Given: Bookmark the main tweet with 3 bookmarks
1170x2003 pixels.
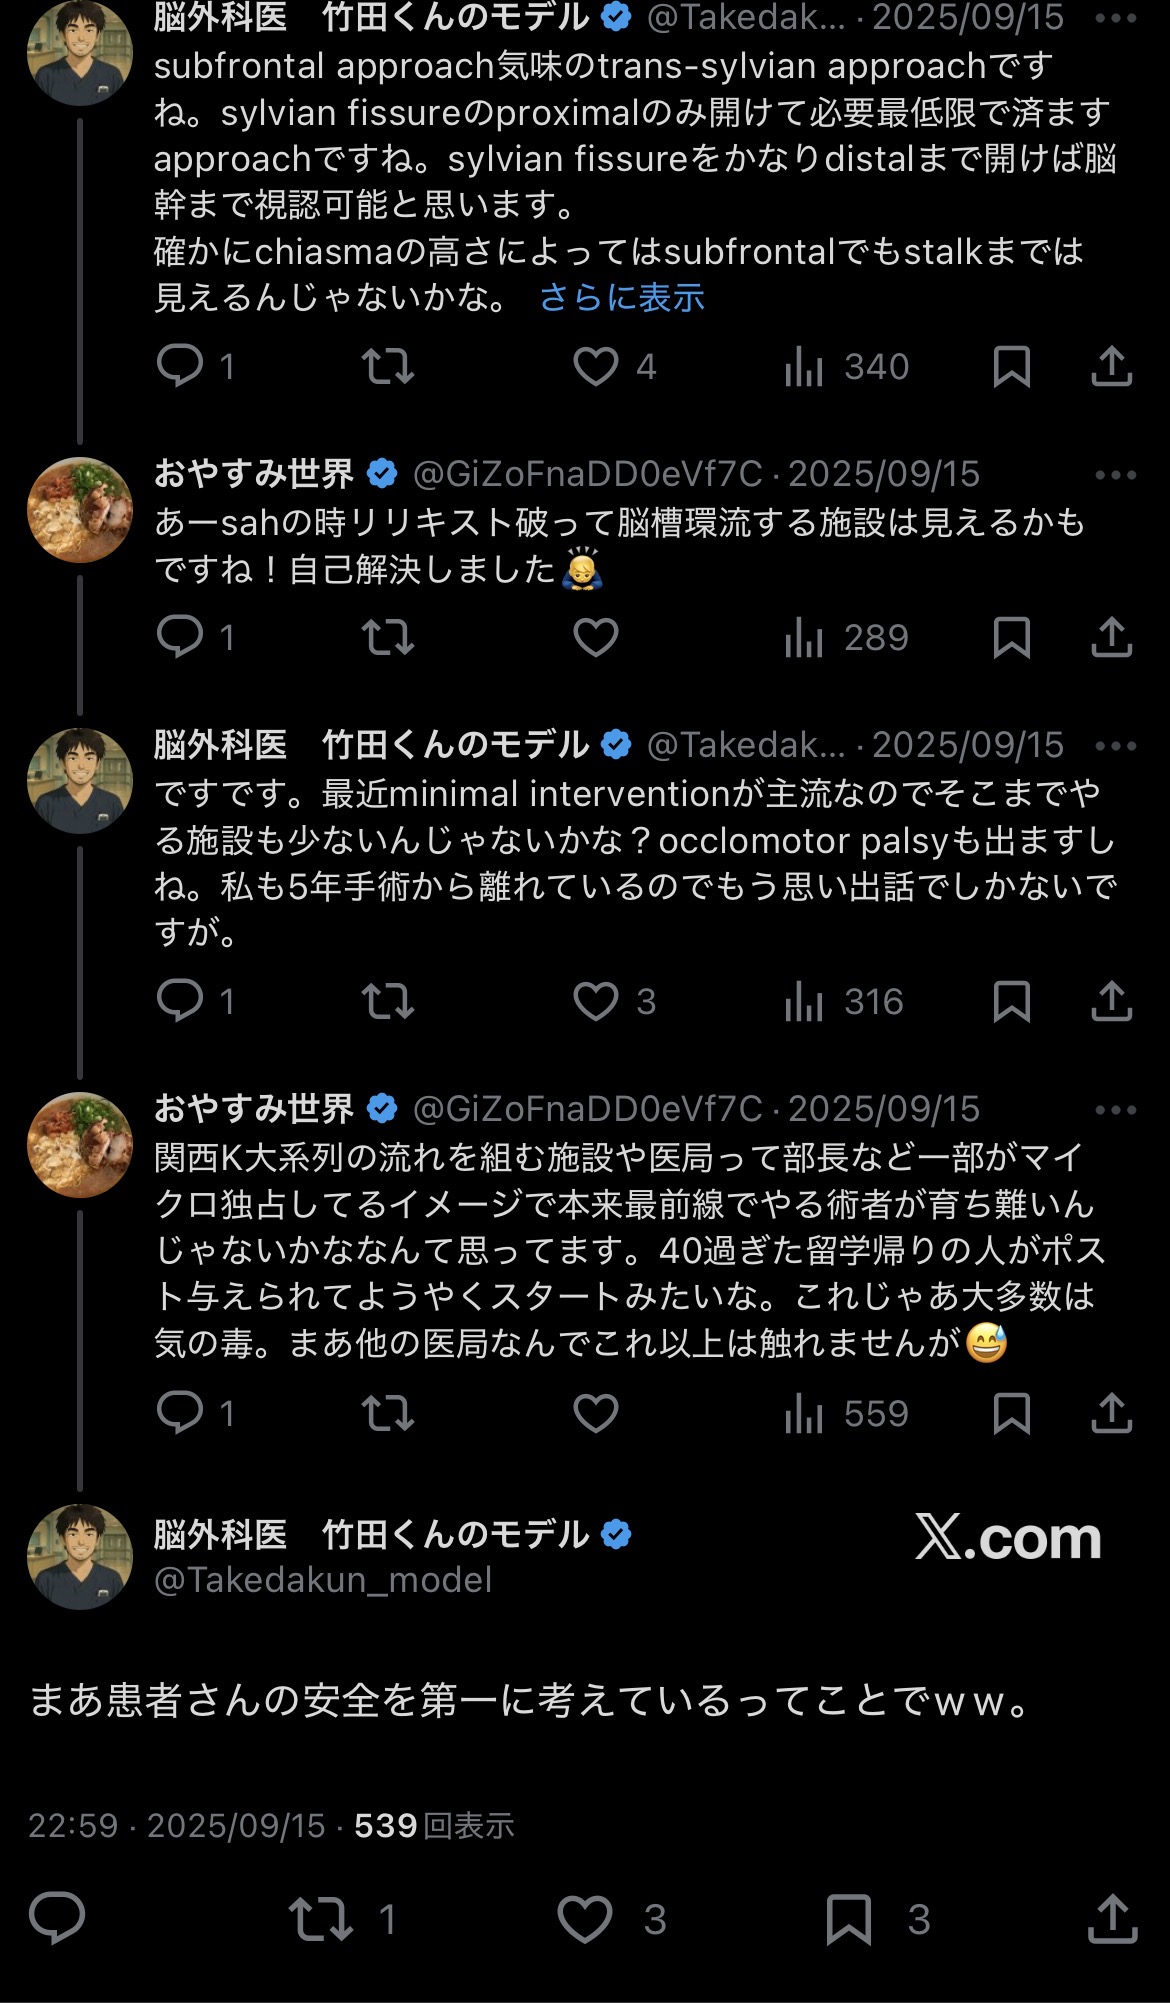Looking at the screenshot, I should pos(849,1918).
